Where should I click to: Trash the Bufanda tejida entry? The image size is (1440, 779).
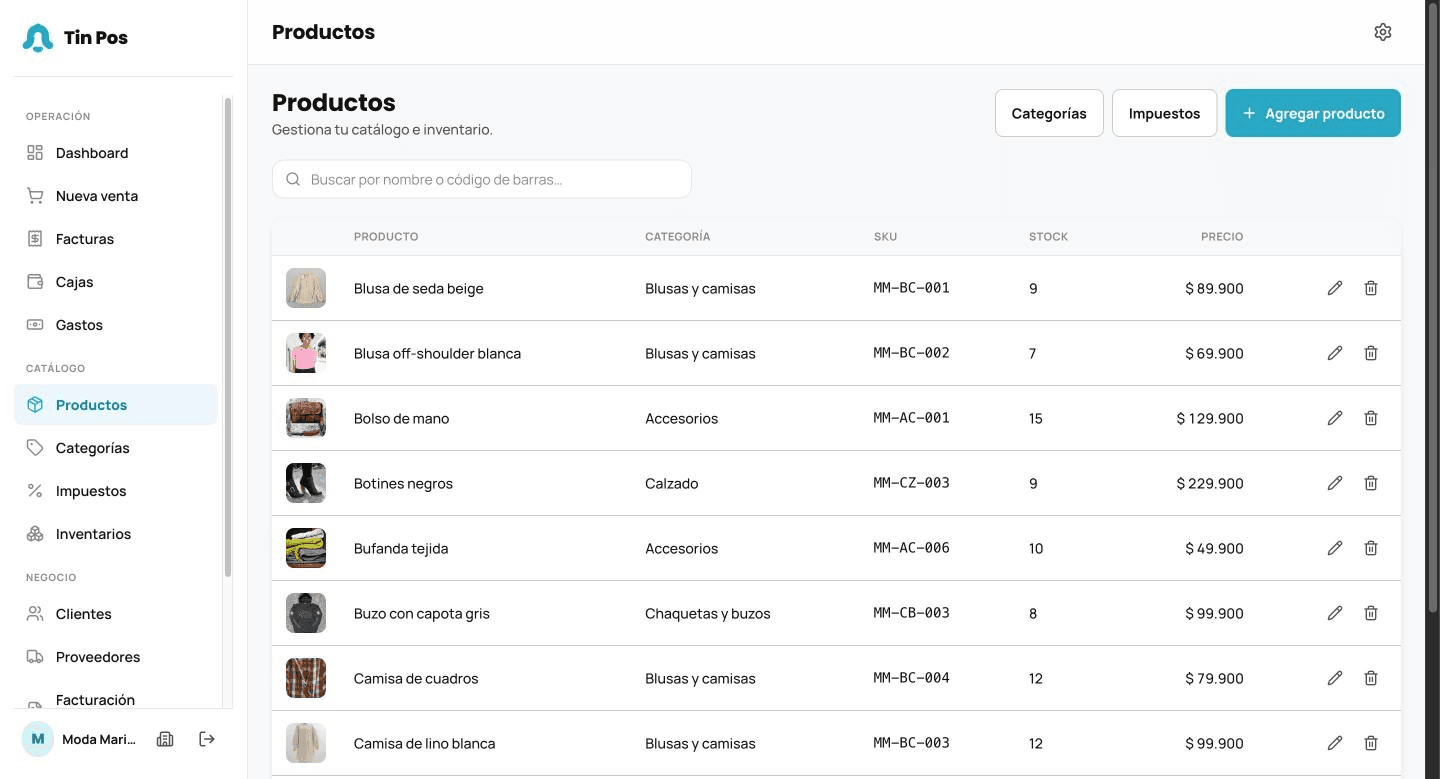point(1371,548)
